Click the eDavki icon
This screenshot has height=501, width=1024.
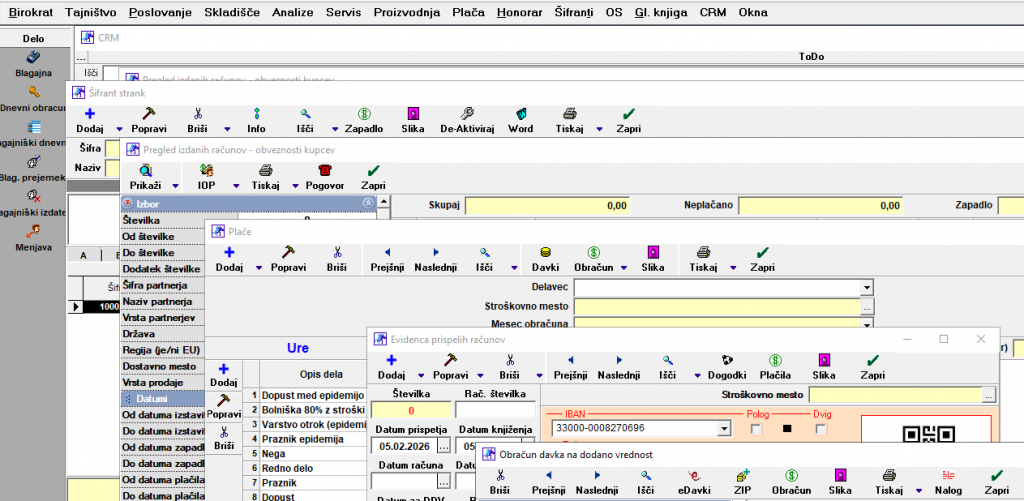pyautogui.click(x=693, y=482)
